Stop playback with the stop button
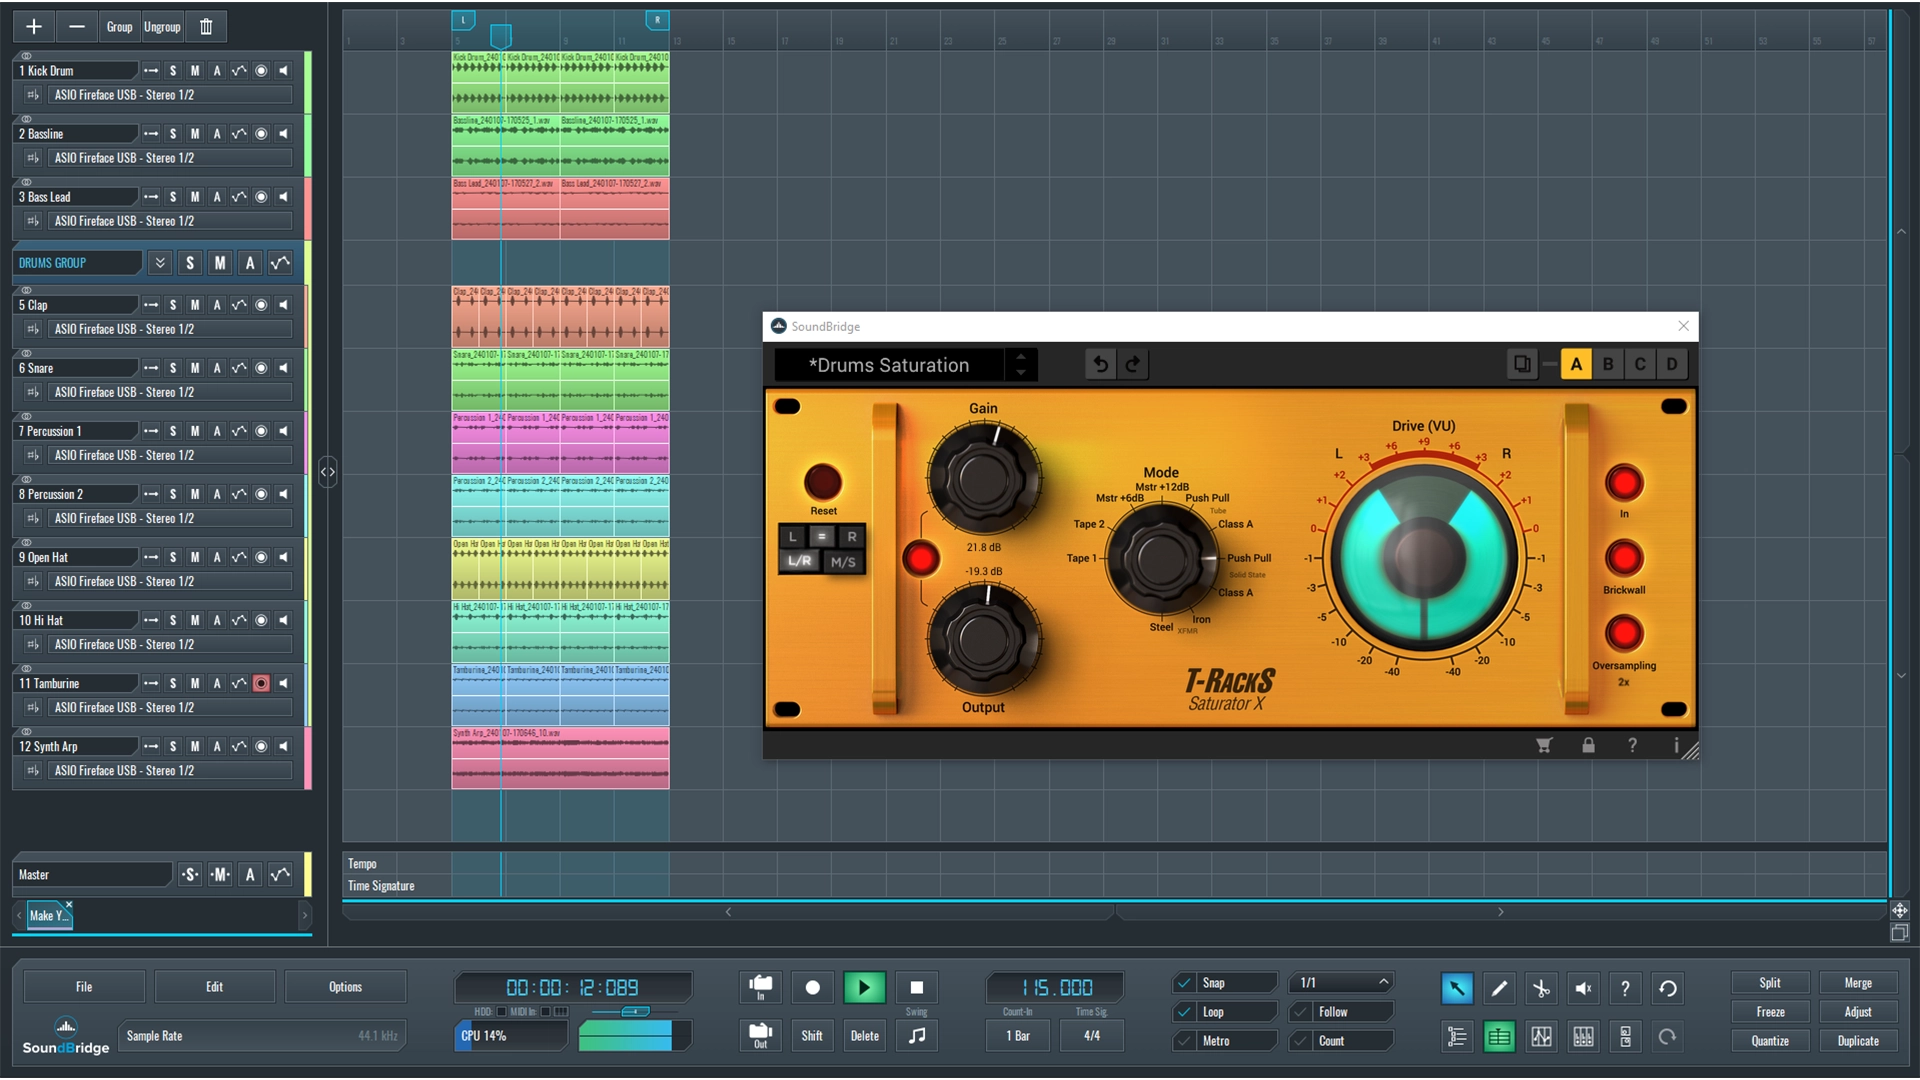Screen dimensions: 1920x1080 [x=917, y=987]
